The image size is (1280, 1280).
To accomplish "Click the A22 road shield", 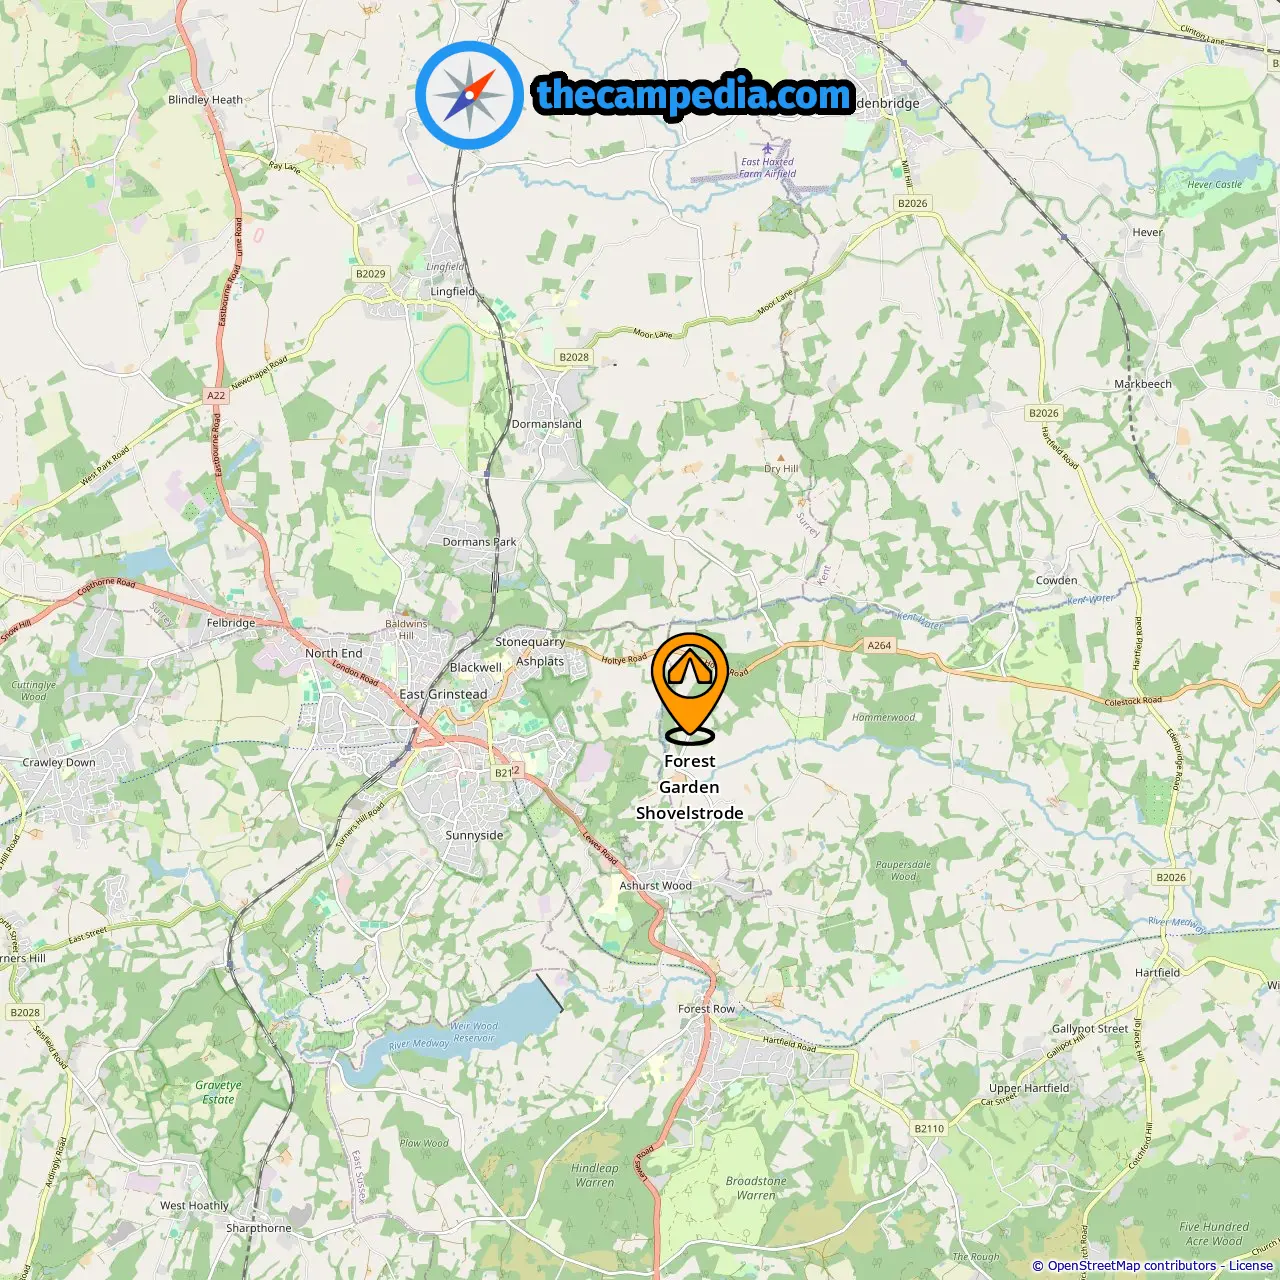I will pyautogui.click(x=216, y=395).
